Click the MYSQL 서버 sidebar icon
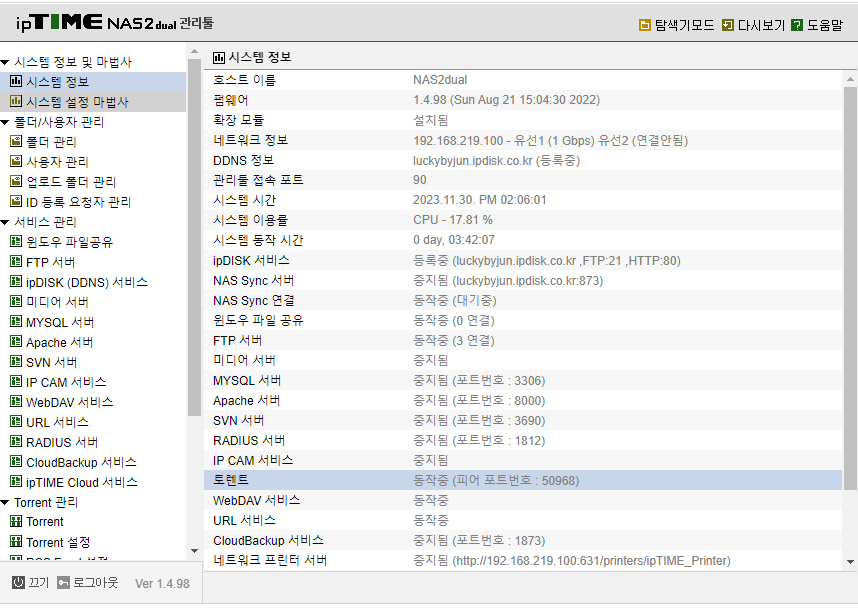The image size is (858, 610). tap(16, 322)
